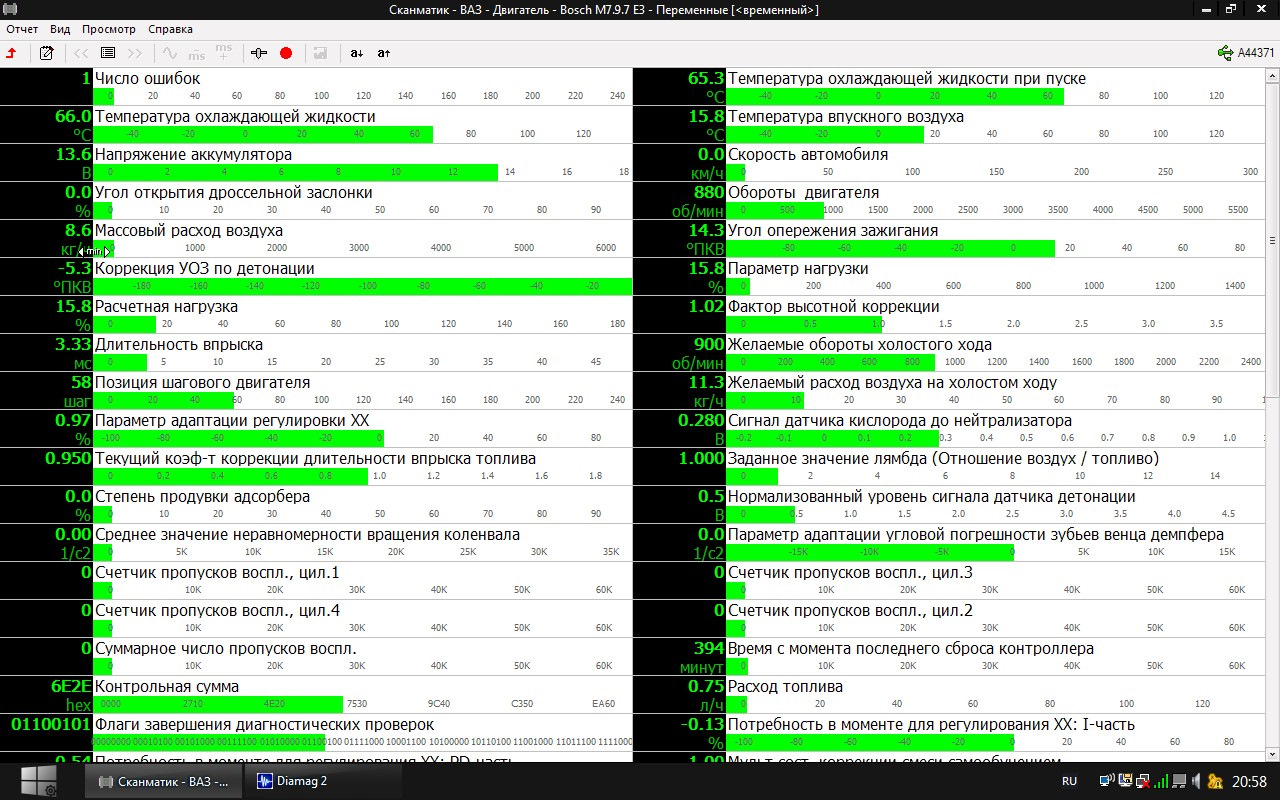Image resolution: width=1280 pixels, height=800 pixels.
Task: Select Позиция шагового двигателя parameter
Action: 316,391
